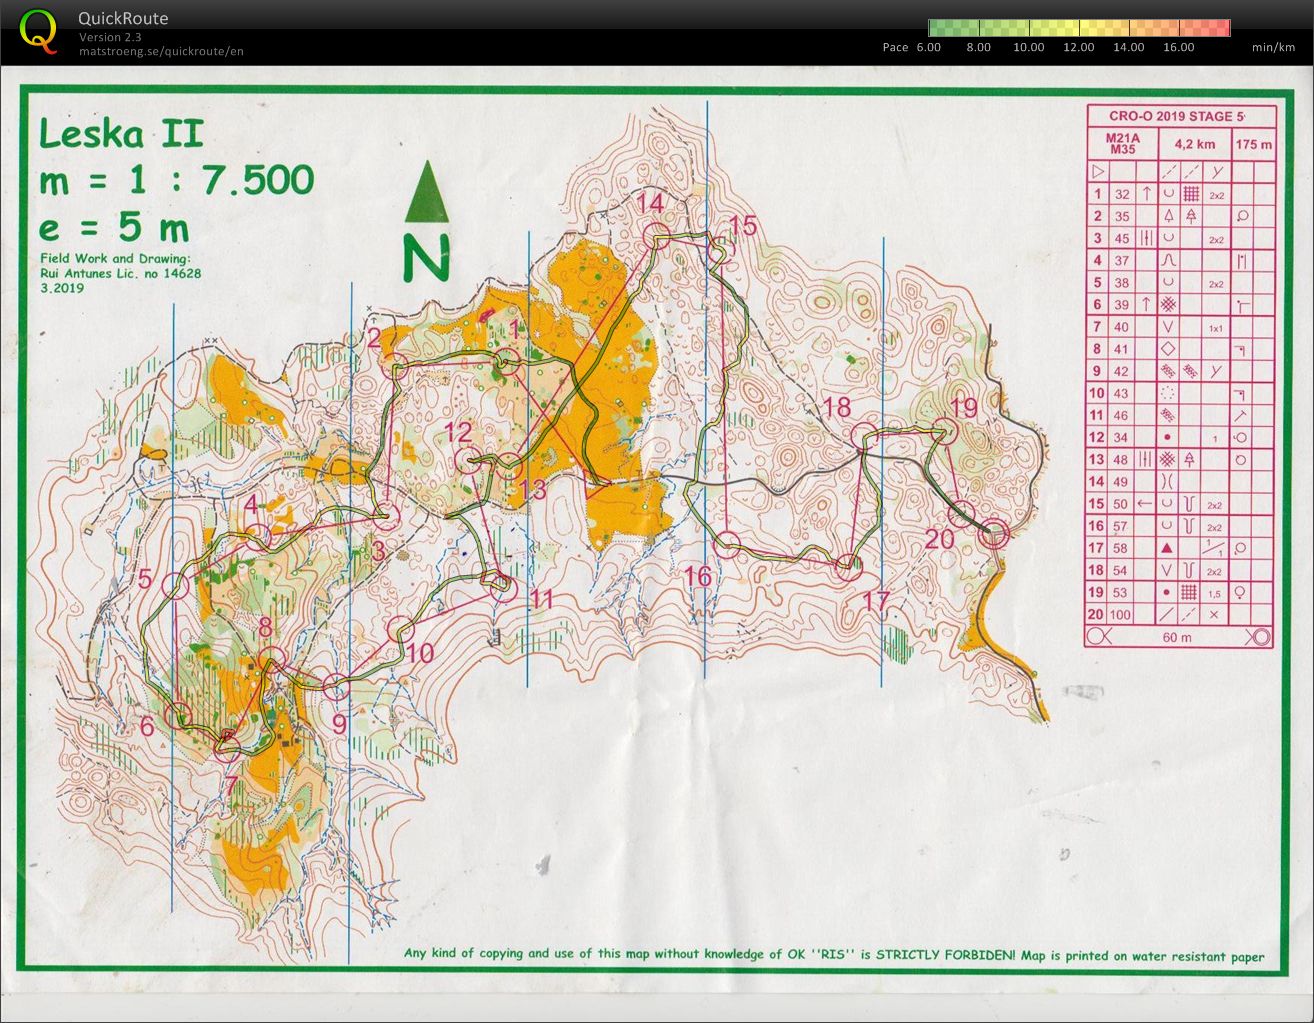This screenshot has width=1314, height=1023.
Task: Click the red end of the pace scale
Action: click(1223, 28)
